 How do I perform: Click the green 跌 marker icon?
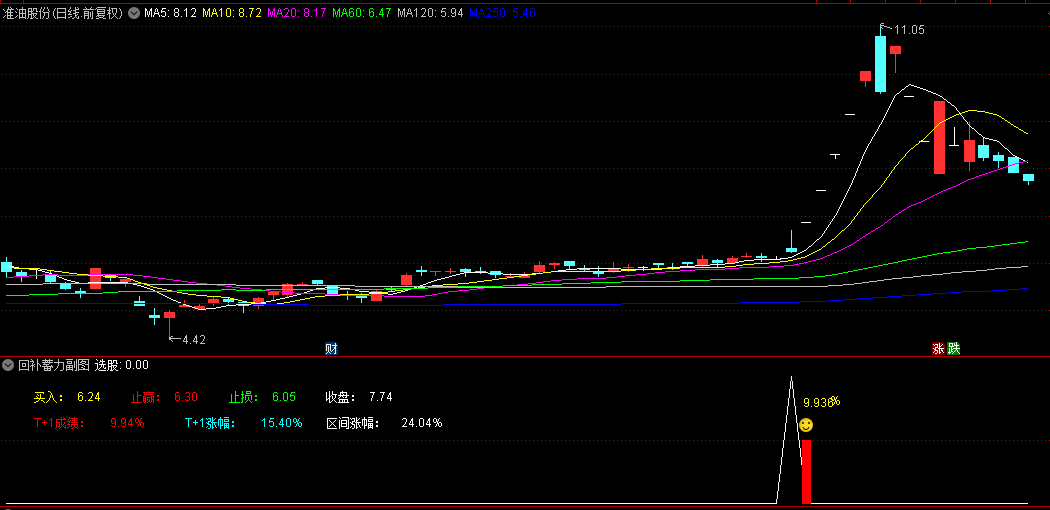pos(953,348)
